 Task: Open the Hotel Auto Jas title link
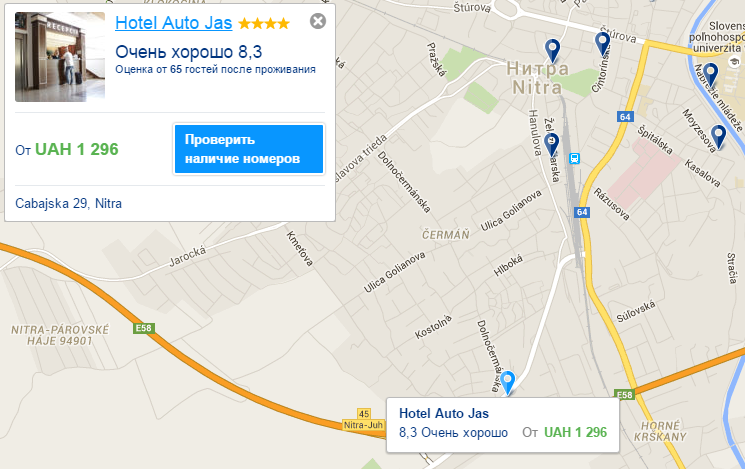[x=173, y=23]
